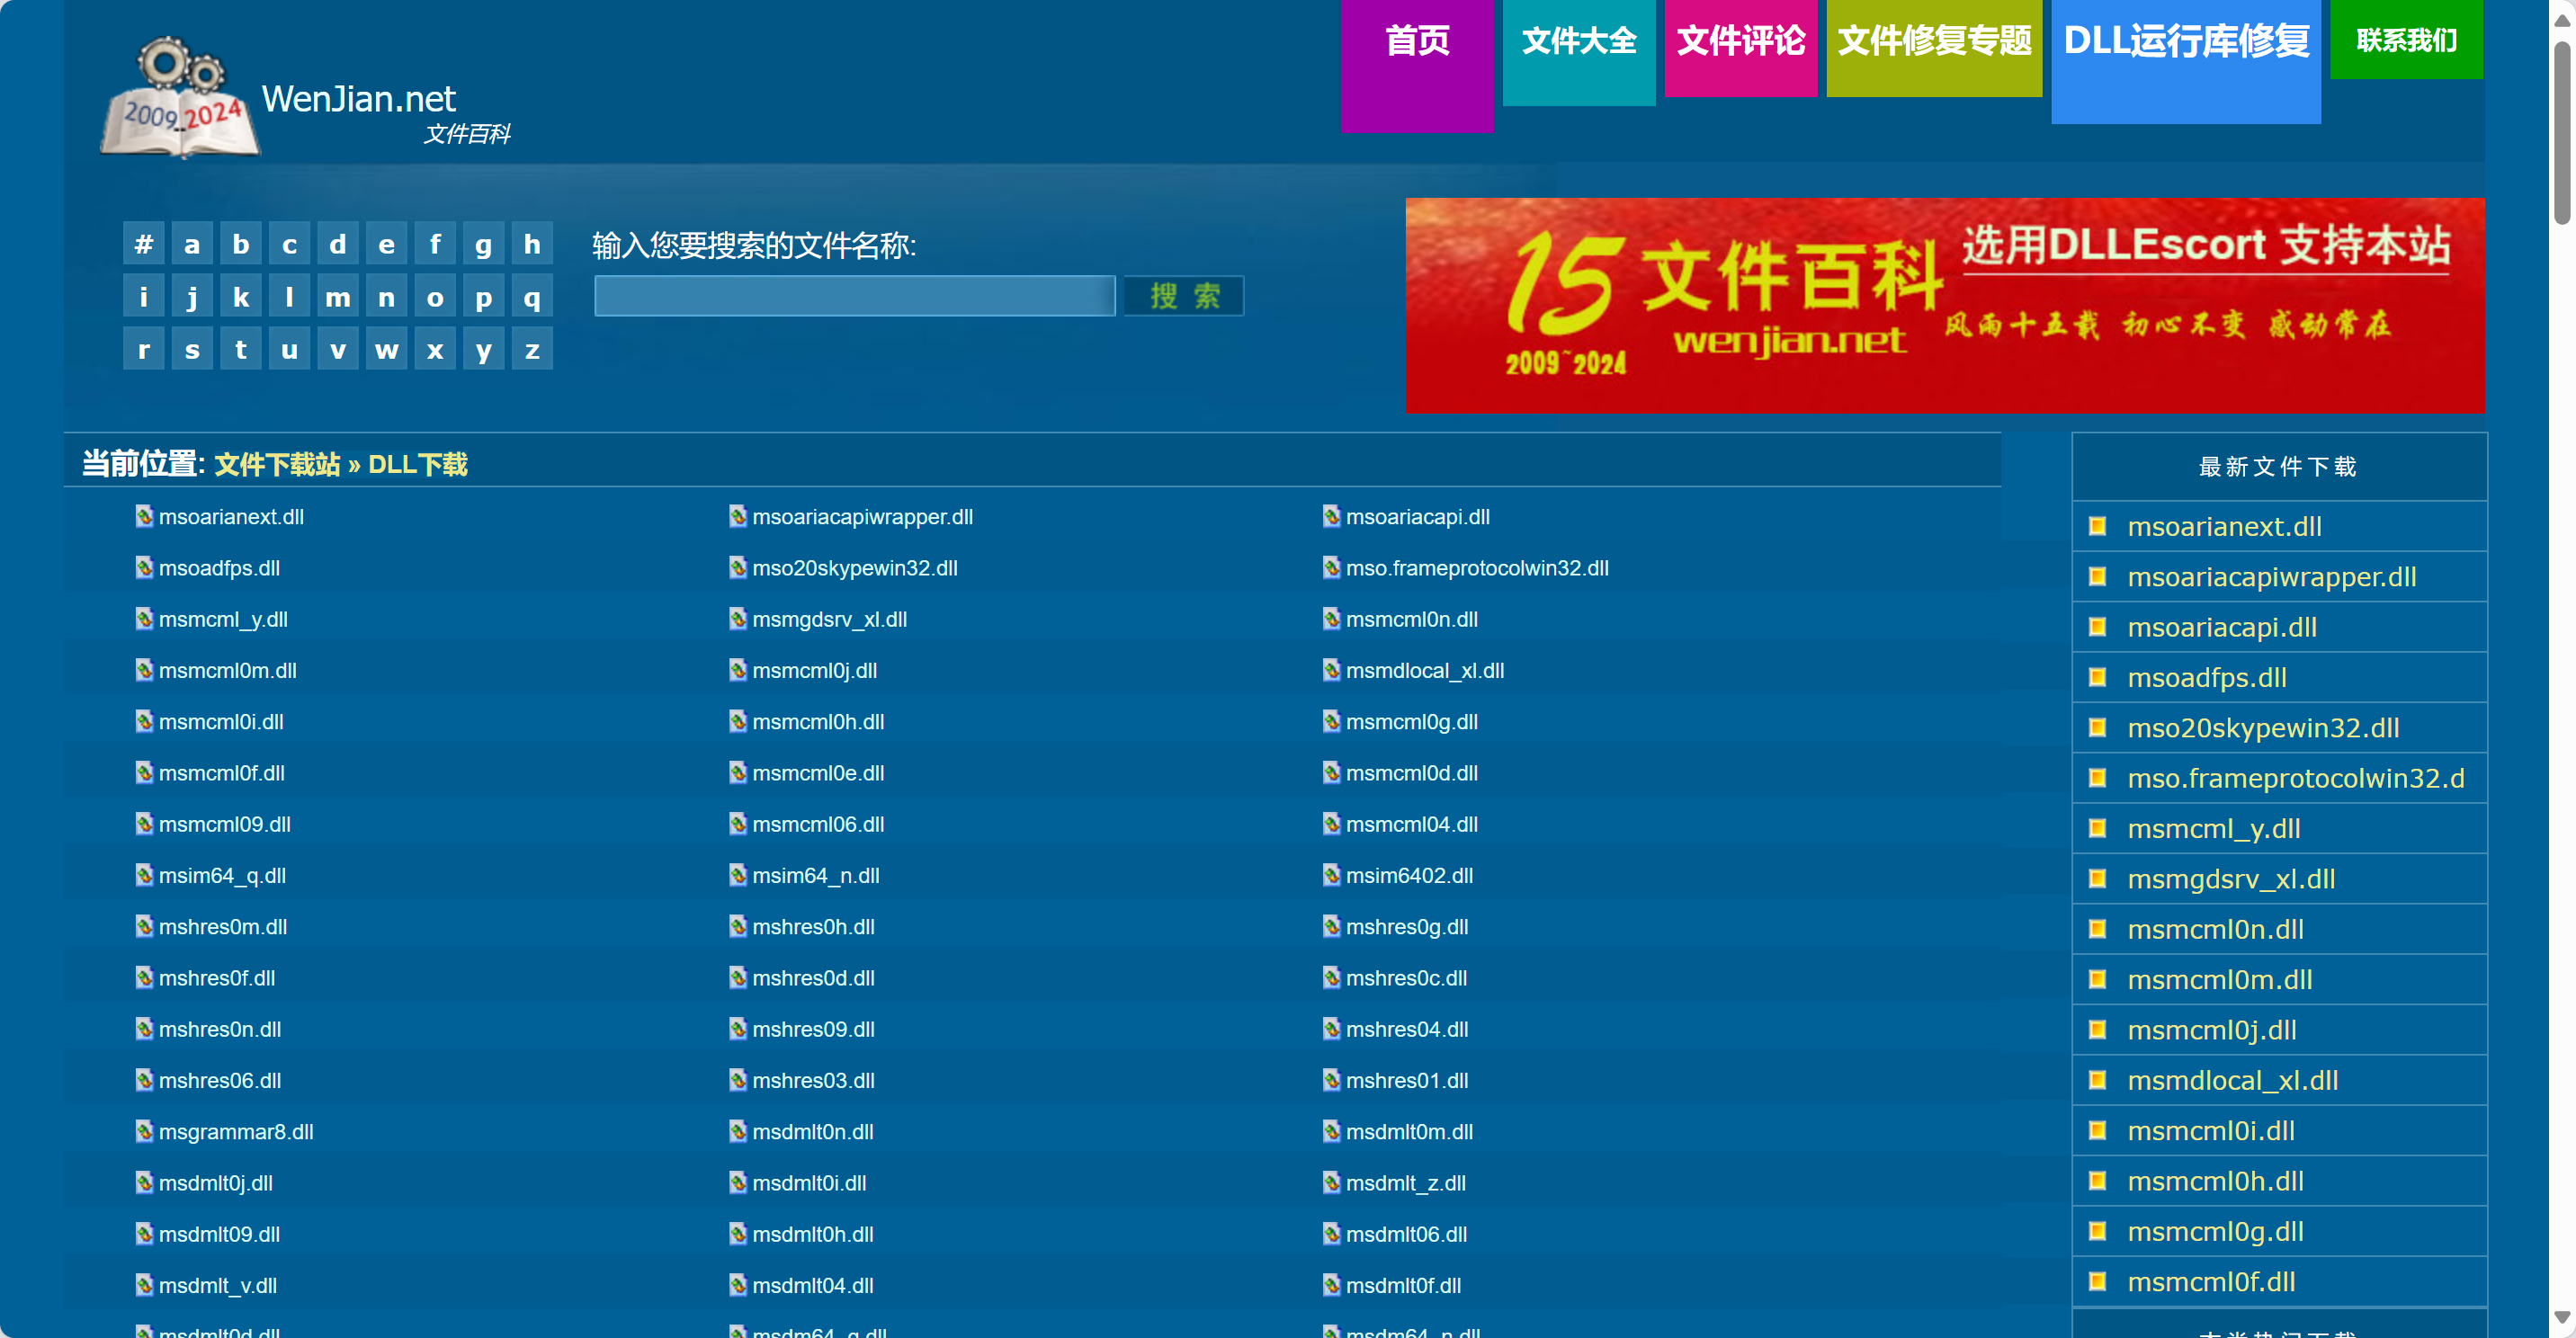Image resolution: width=2576 pixels, height=1338 pixels.
Task: Open the DLL运行库修复 navigation tab
Action: click(x=2185, y=62)
